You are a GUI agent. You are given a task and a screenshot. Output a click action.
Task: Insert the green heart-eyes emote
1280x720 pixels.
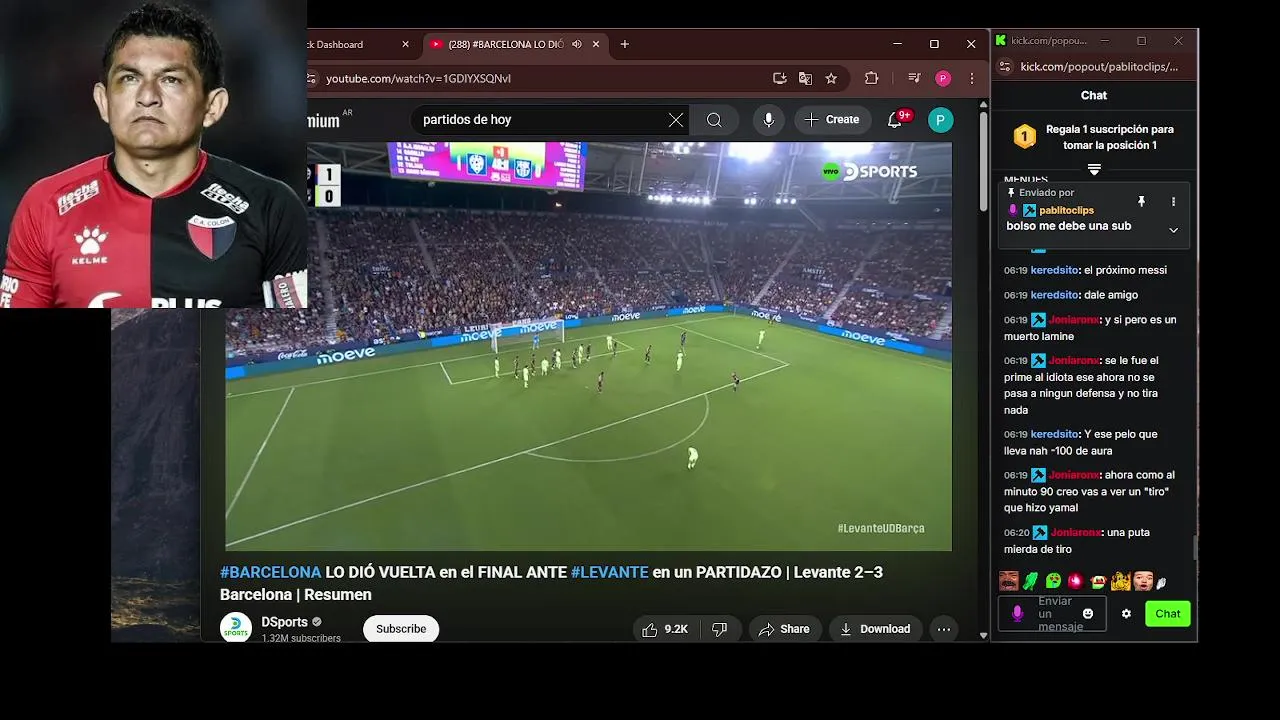coord(1053,581)
